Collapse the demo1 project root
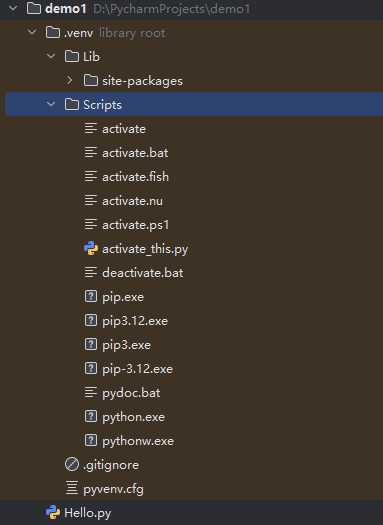The width and height of the screenshot is (383, 525). pyautogui.click(x=13, y=8)
